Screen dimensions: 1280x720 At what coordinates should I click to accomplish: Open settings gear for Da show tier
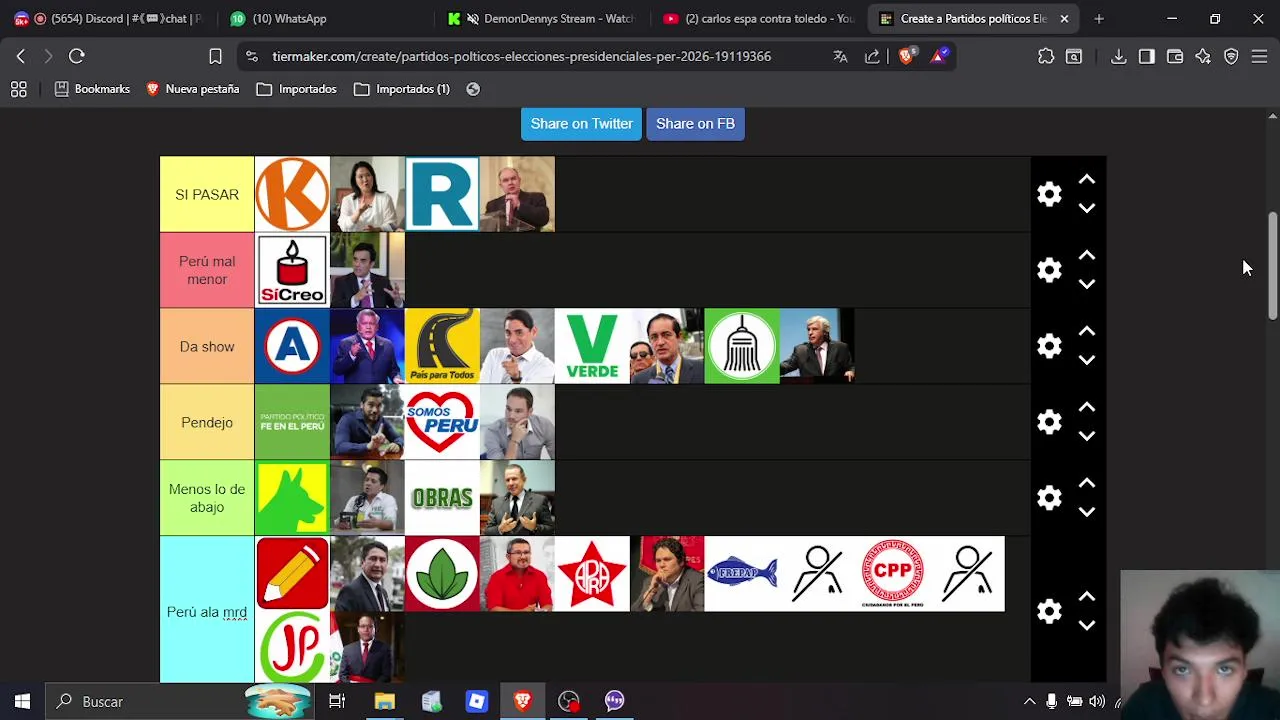click(1049, 346)
